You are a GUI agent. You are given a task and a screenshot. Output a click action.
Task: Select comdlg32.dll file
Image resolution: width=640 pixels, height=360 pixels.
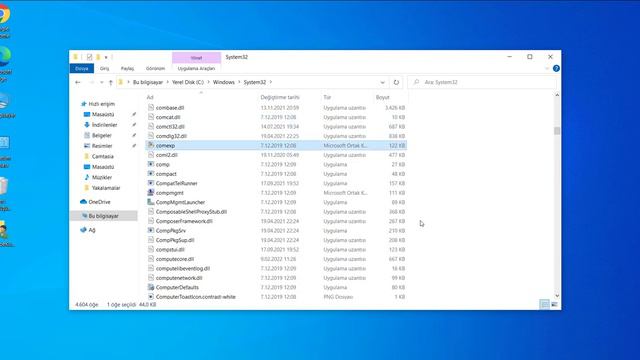[171, 136]
